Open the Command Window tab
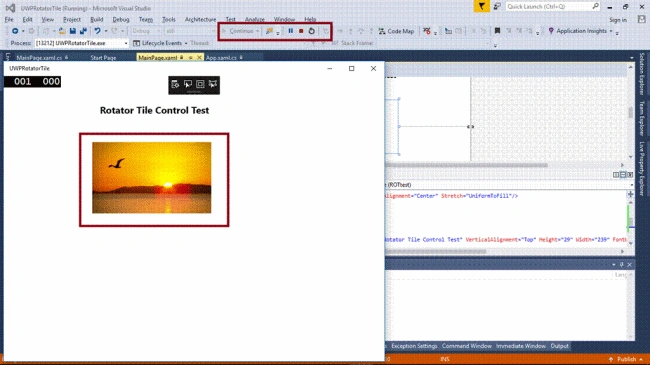Viewport: 650px width, 365px height. pos(466,346)
